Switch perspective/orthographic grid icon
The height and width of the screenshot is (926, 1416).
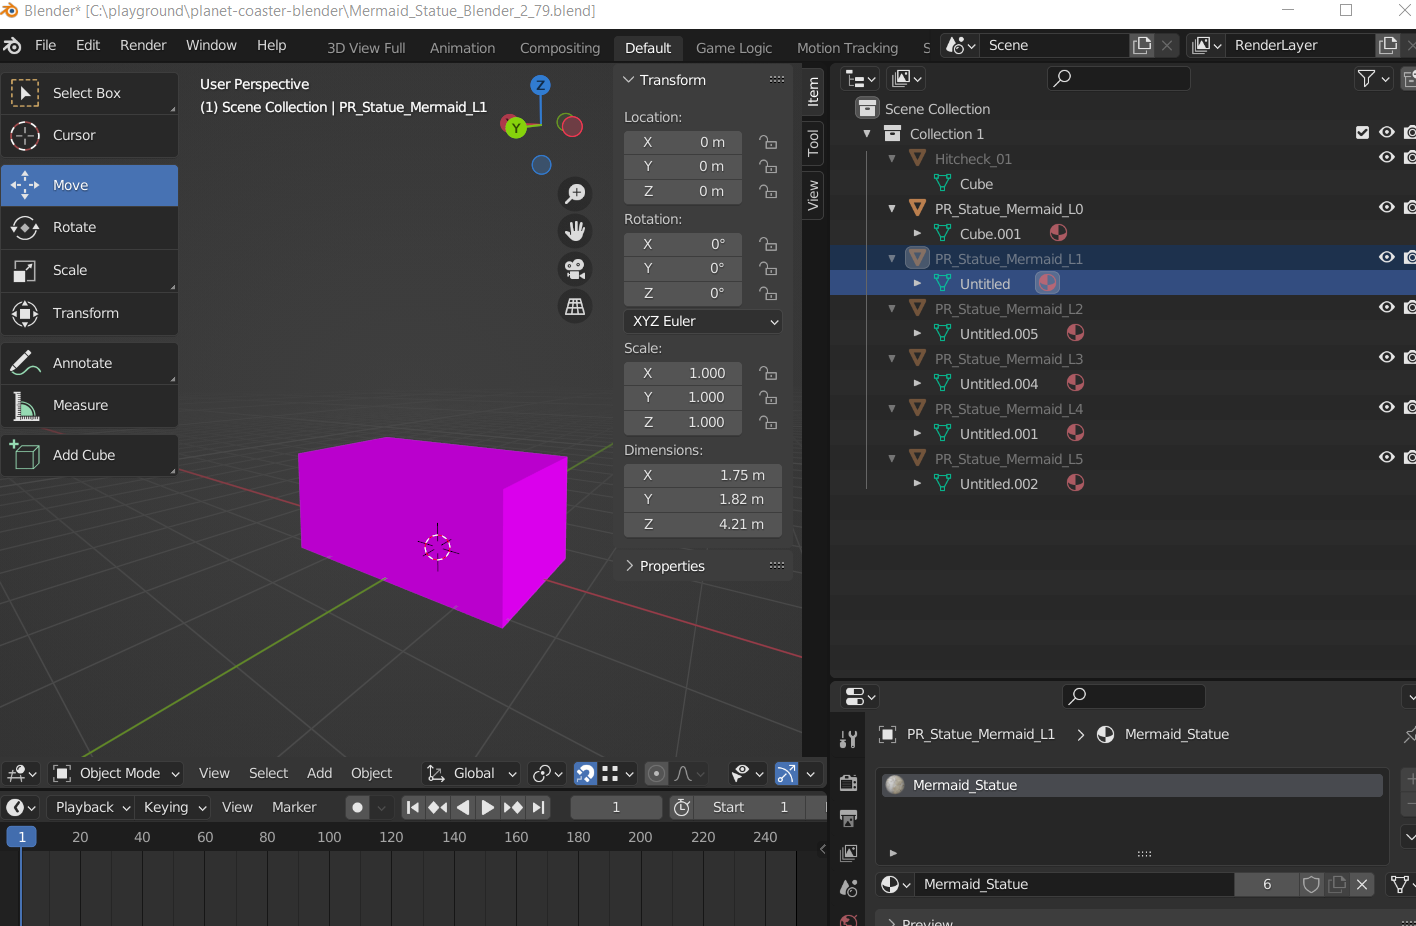(x=575, y=307)
